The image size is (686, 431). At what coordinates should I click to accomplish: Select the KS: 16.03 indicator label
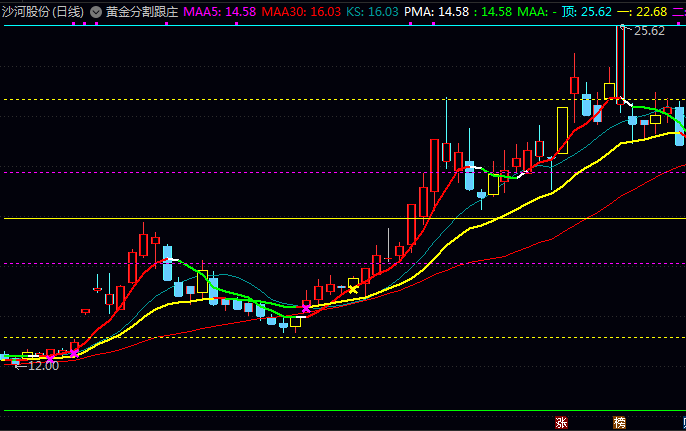tap(372, 12)
